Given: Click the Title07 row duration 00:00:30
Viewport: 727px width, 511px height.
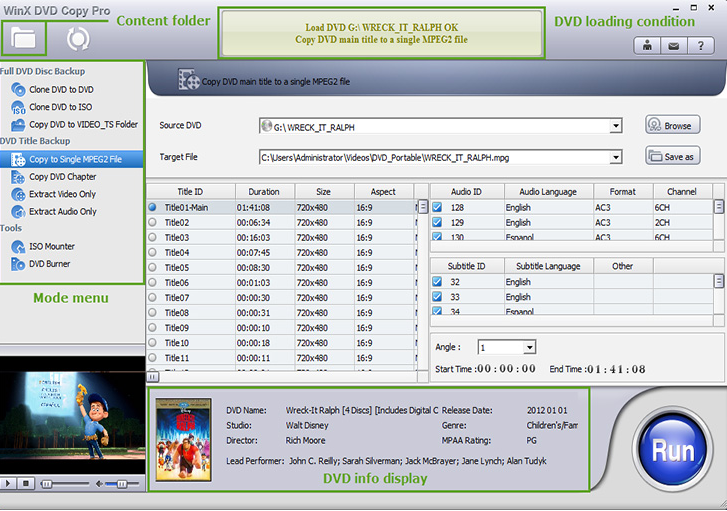Looking at the screenshot, I should tap(254, 298).
